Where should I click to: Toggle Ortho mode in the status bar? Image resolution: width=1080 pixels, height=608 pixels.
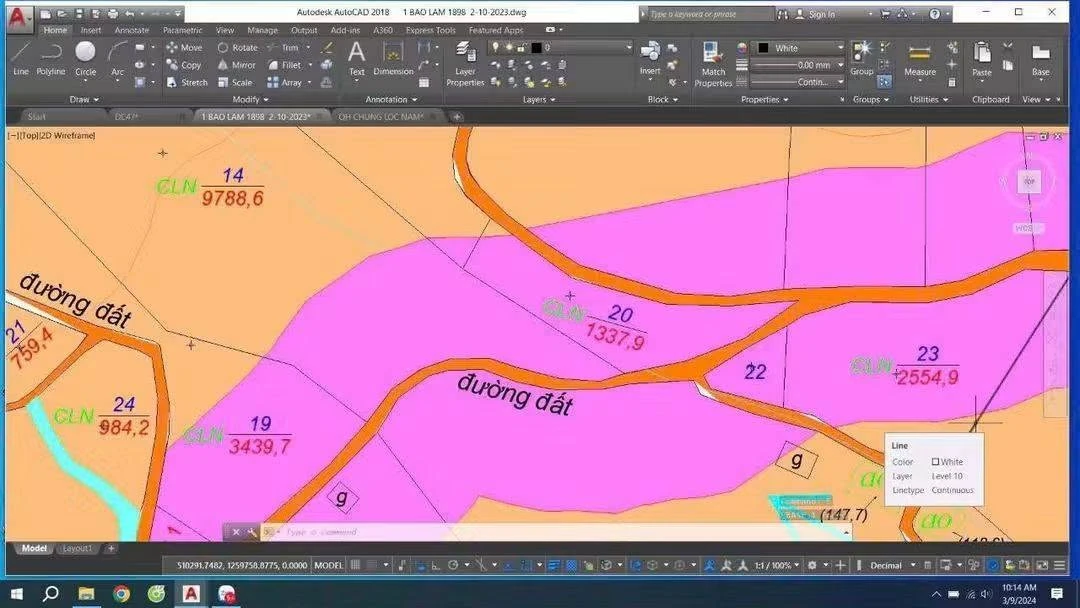click(x=436, y=565)
